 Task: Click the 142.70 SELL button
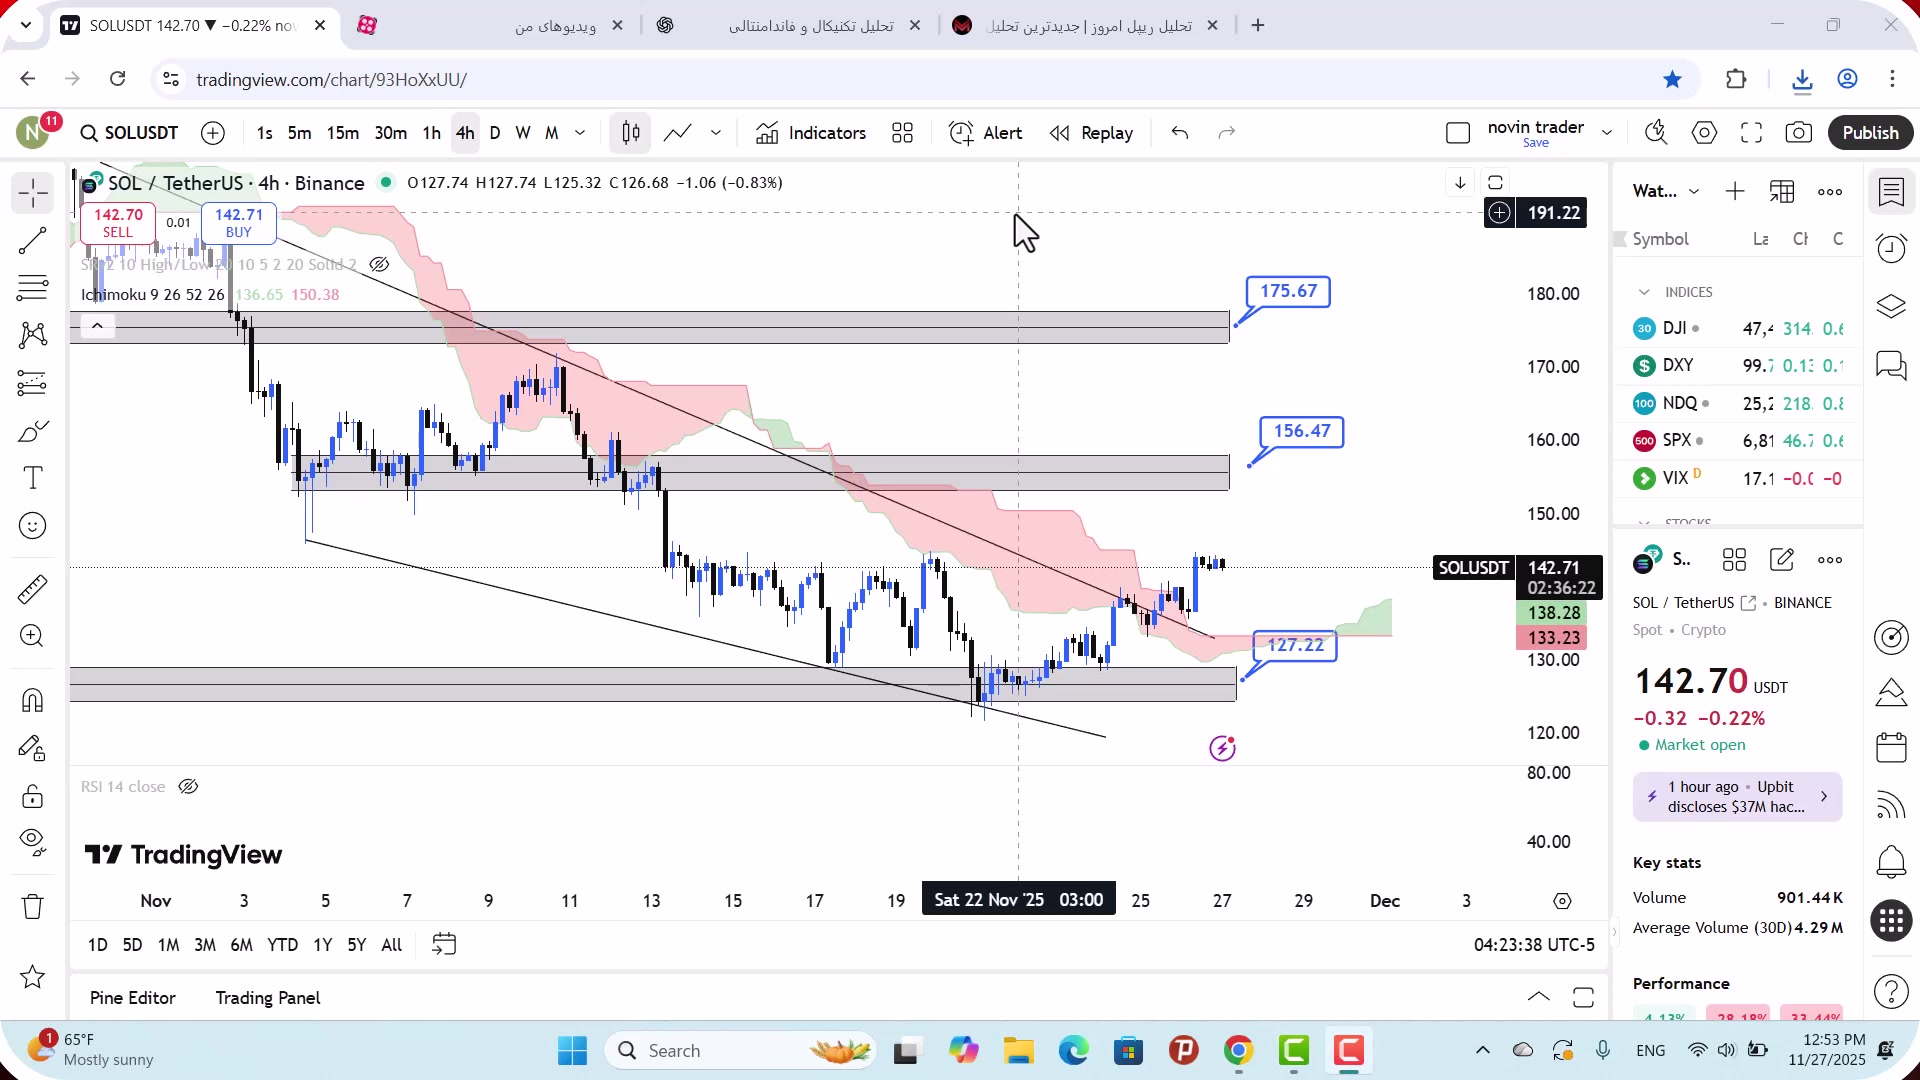click(118, 223)
